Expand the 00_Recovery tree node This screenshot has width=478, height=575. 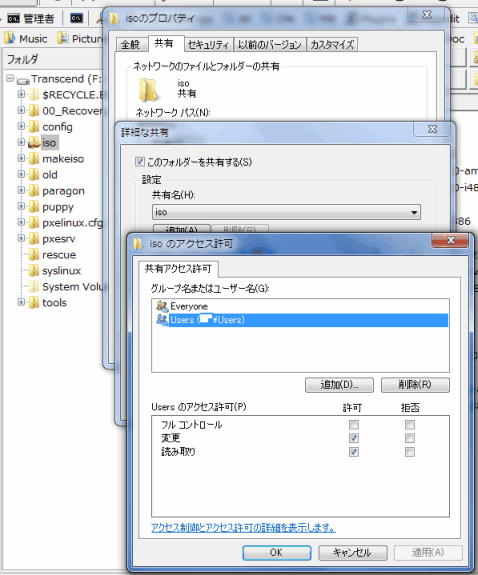(21, 110)
